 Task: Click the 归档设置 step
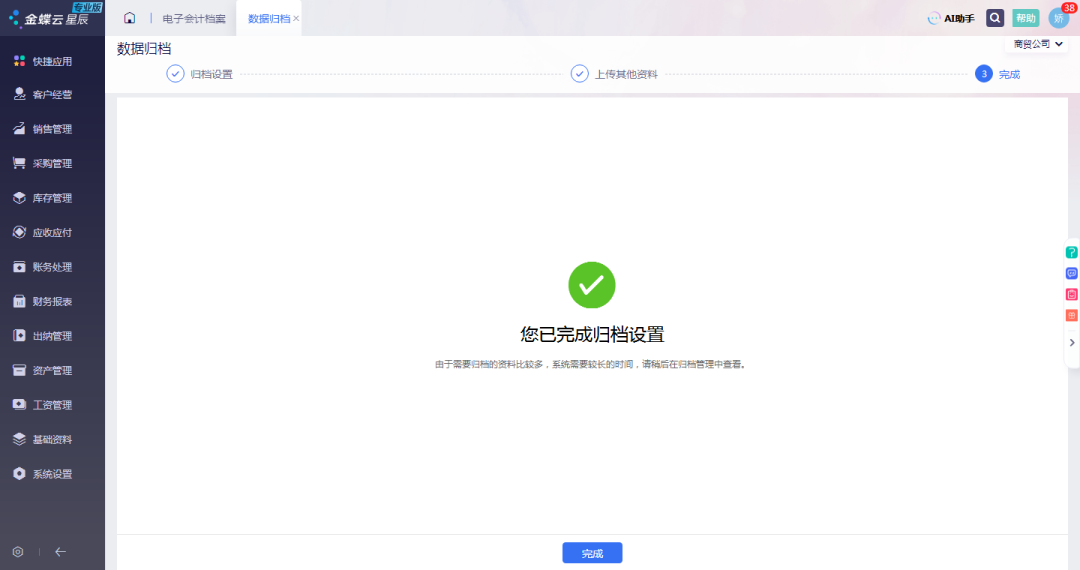pyautogui.click(x=200, y=74)
